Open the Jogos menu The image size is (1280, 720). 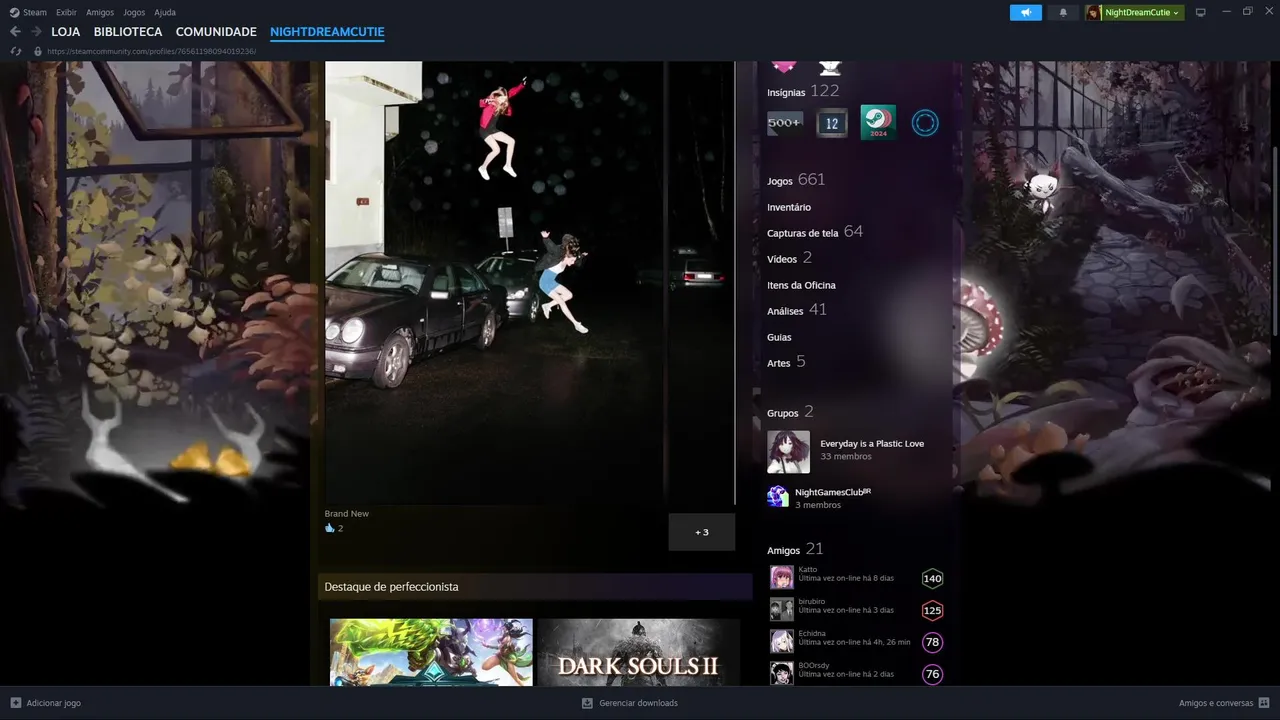(134, 12)
